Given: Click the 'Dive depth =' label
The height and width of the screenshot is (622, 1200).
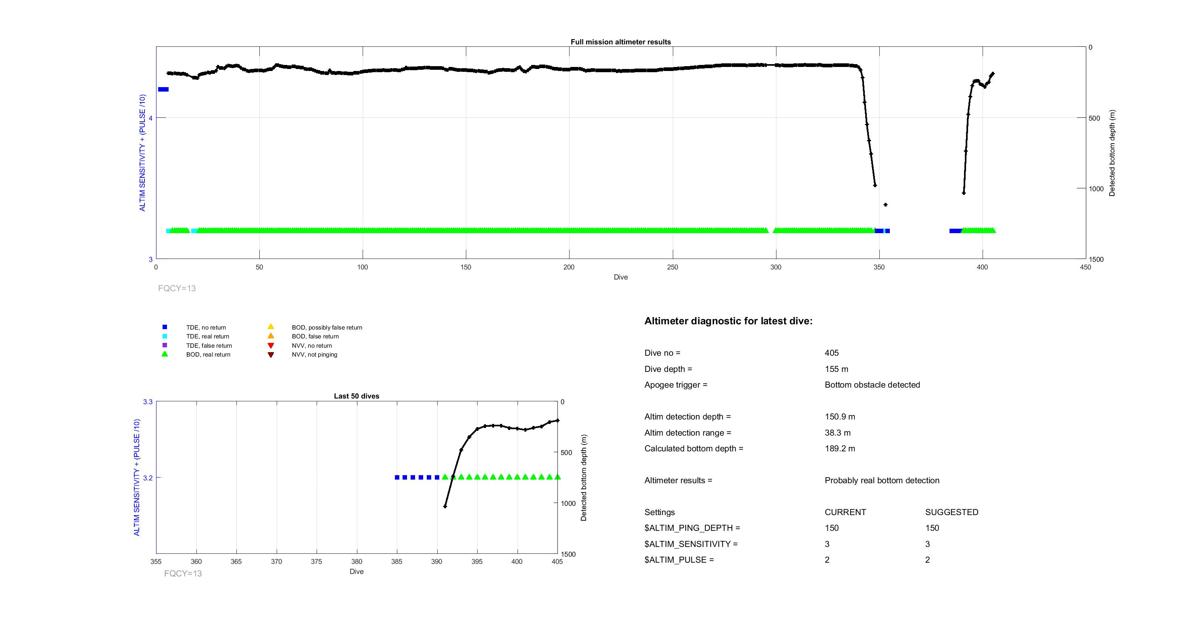Looking at the screenshot, I should click(668, 369).
